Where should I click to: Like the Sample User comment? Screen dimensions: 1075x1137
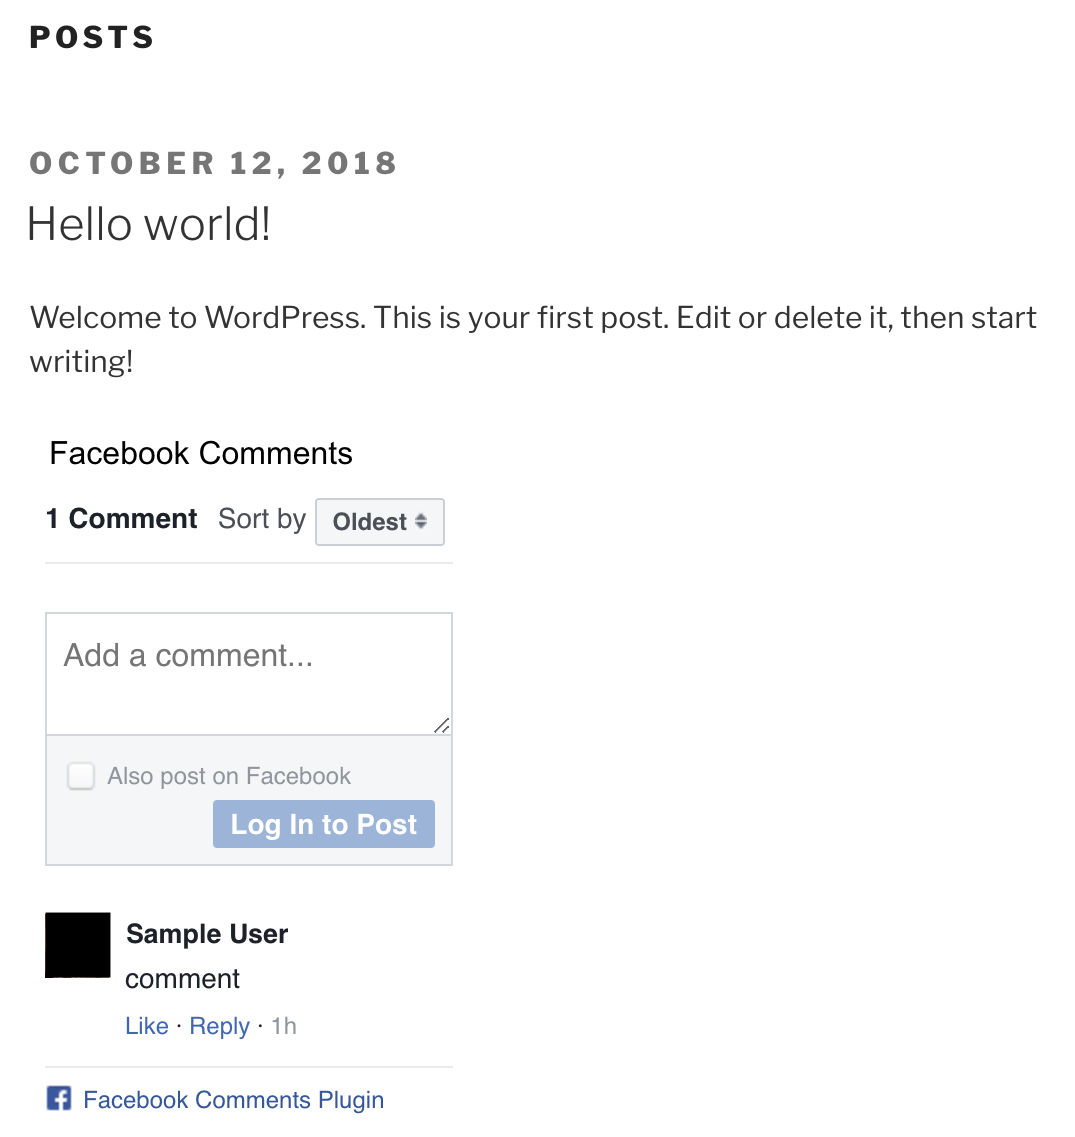click(x=147, y=1026)
